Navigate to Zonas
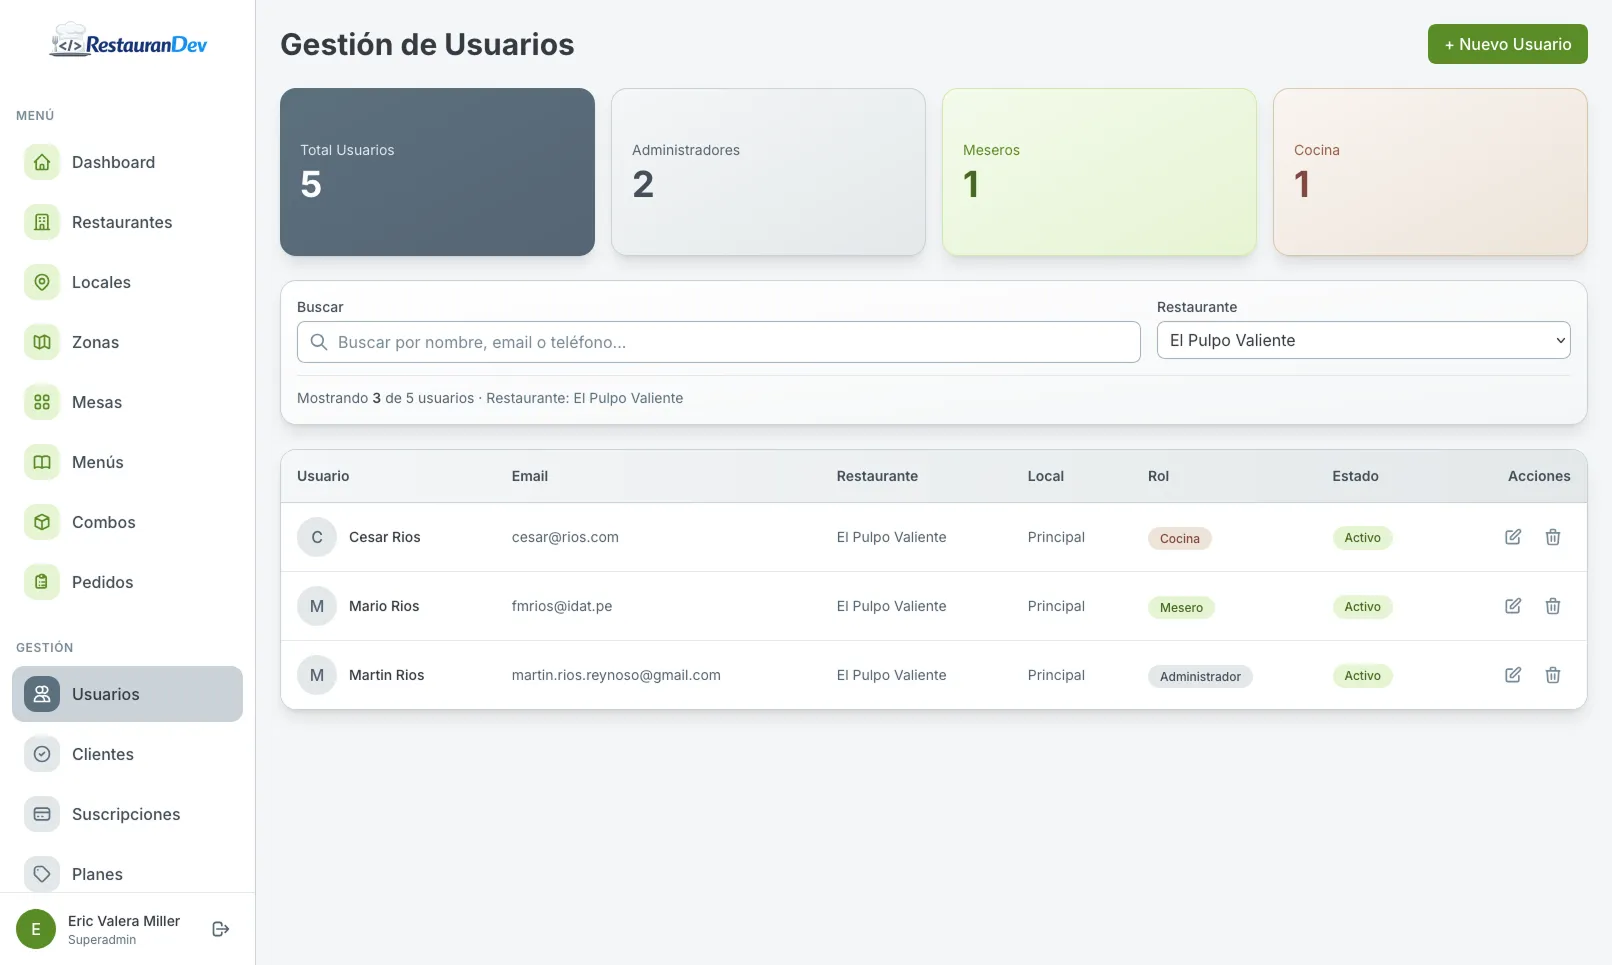The image size is (1612, 965). [127, 342]
